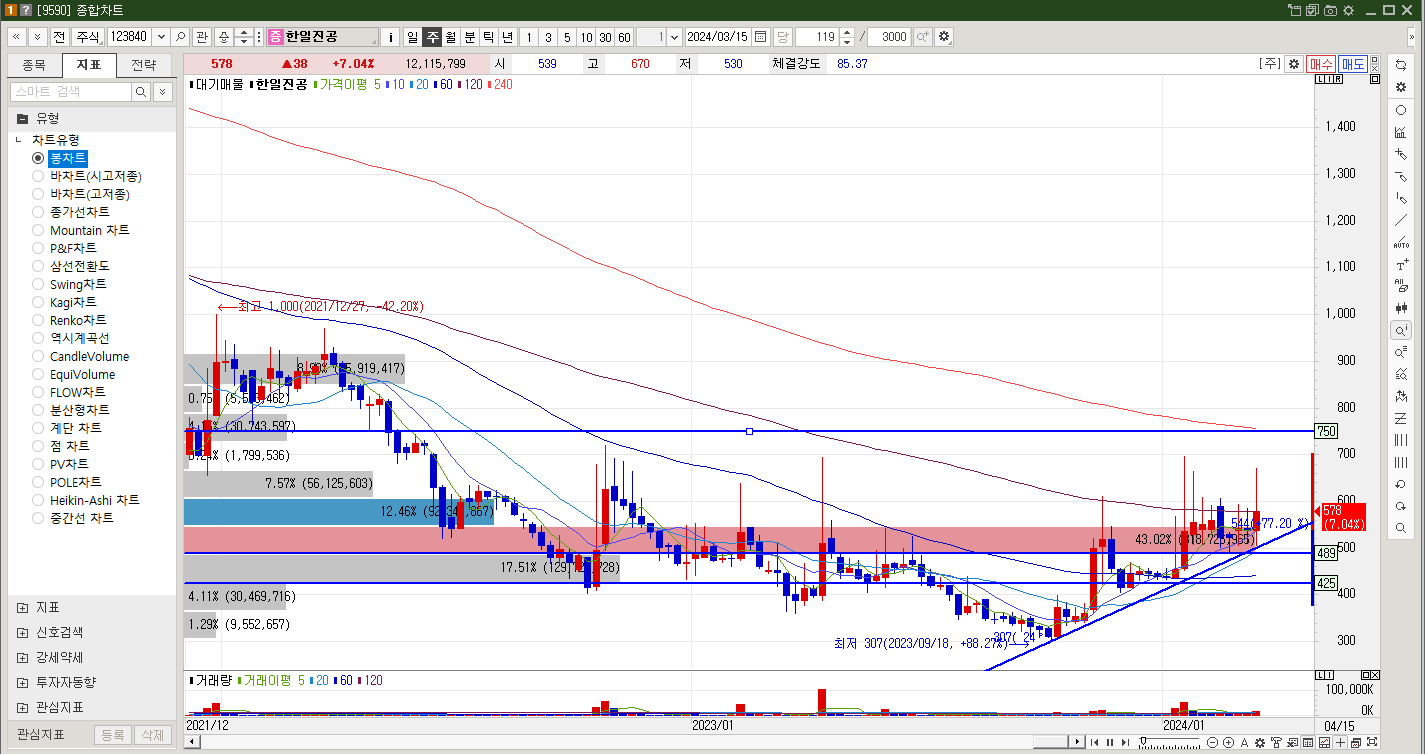Select P&F차트 radio option

pyautogui.click(x=38, y=248)
